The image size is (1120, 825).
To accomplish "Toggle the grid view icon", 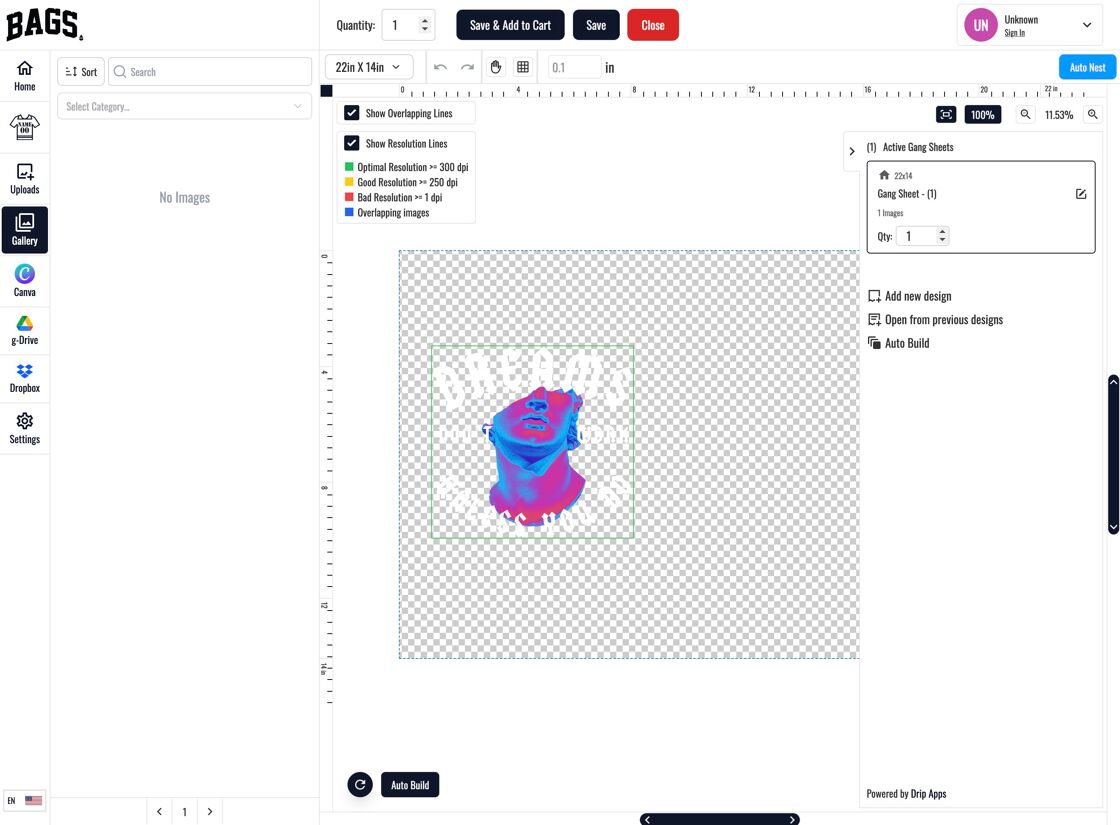I will point(523,67).
